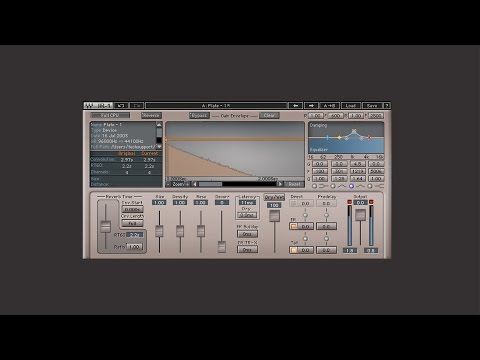Open the Full CPU mode selector

110,115
